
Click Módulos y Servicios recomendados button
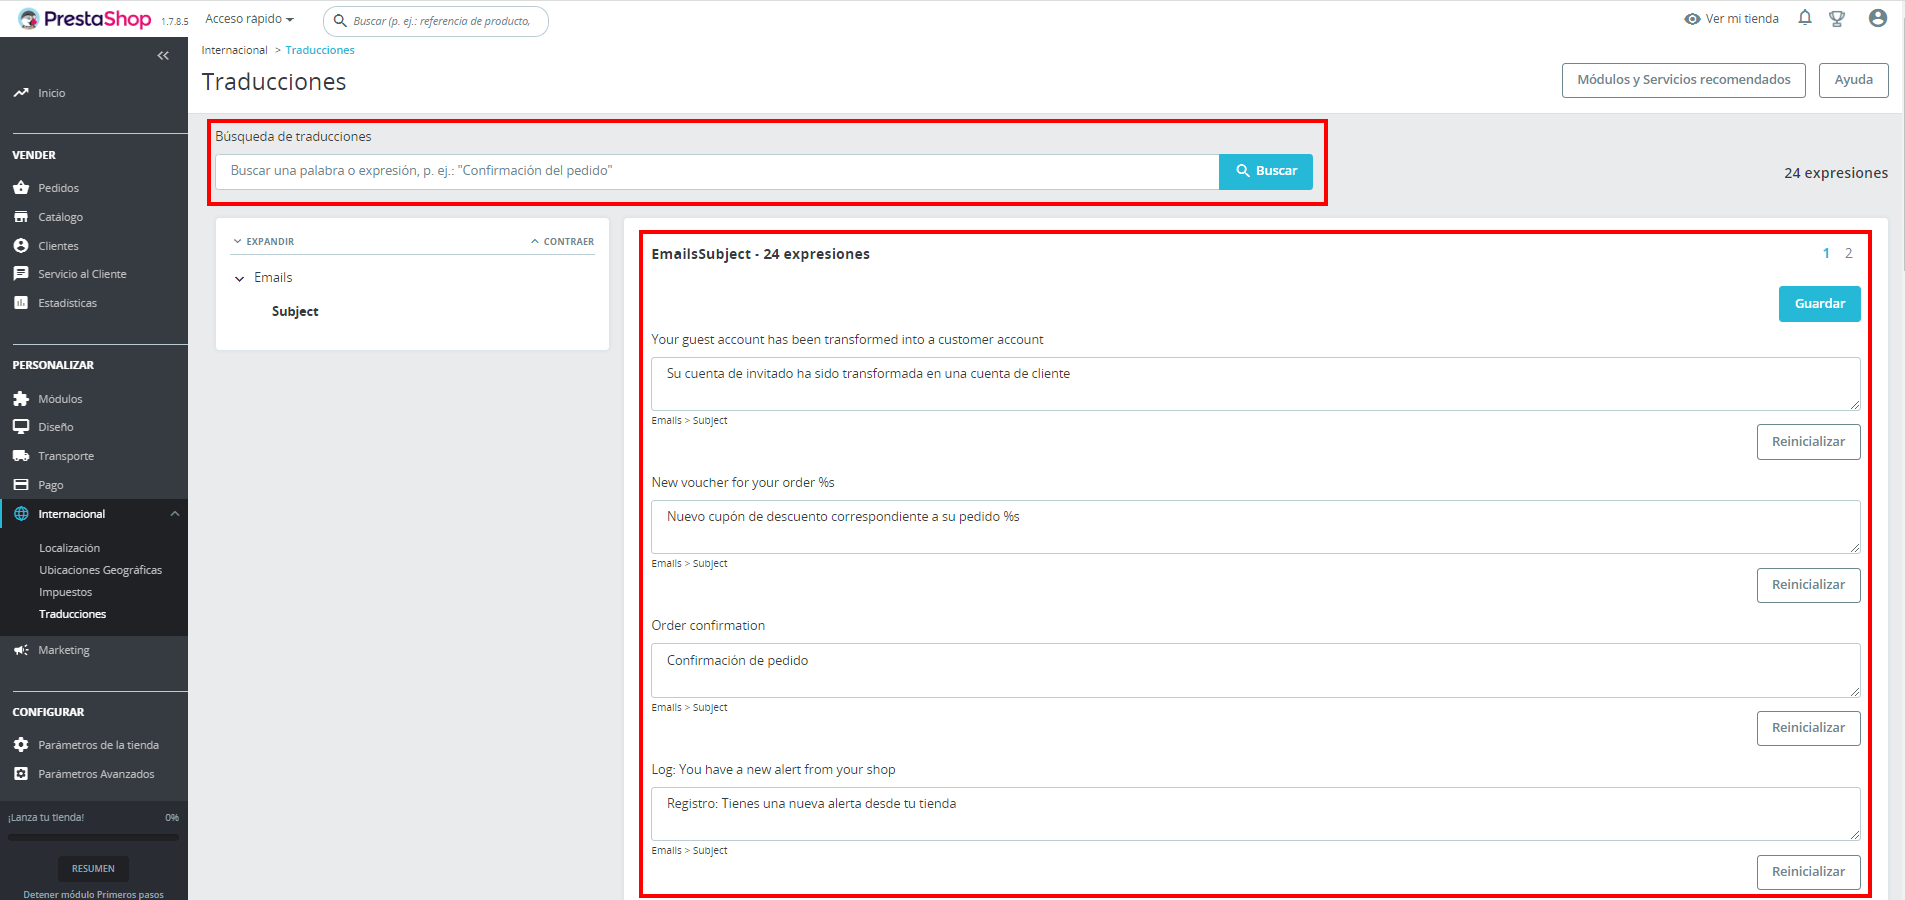click(x=1684, y=80)
